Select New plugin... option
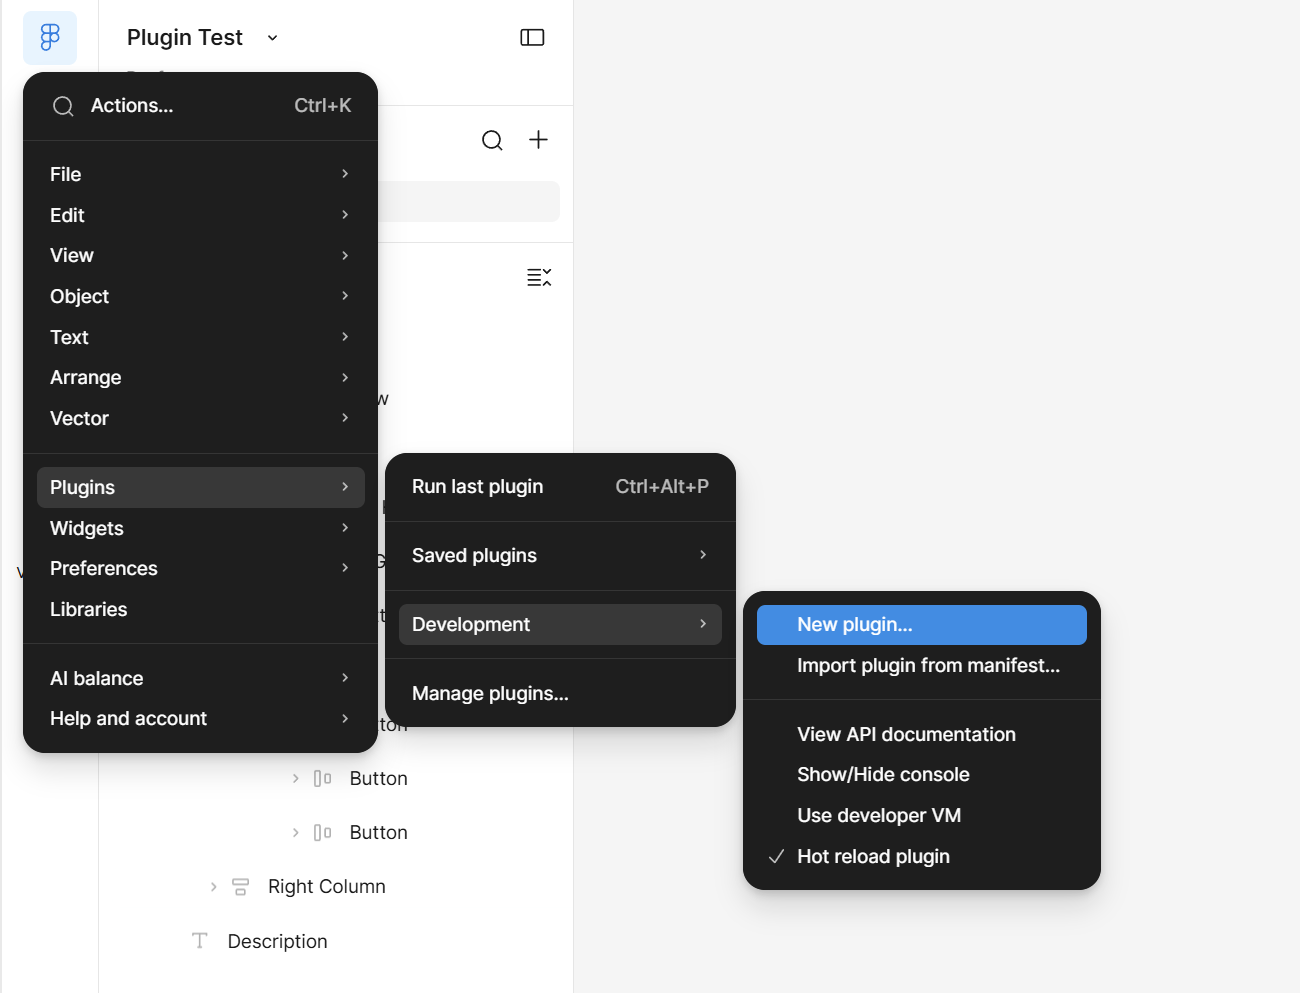 click(922, 625)
